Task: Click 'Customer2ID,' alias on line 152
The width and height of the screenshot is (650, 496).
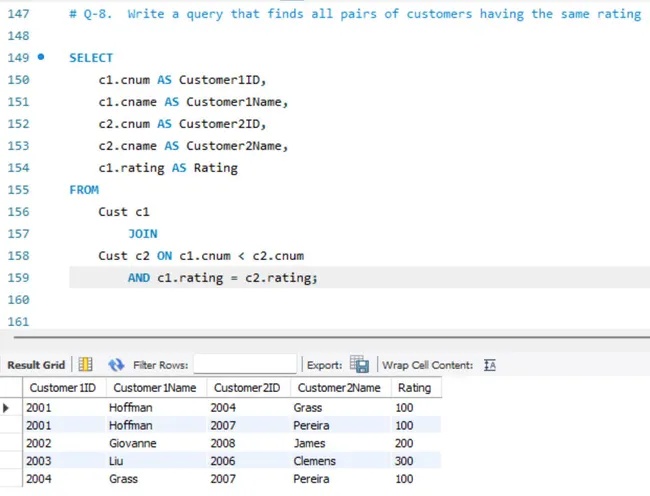Action: (222, 123)
